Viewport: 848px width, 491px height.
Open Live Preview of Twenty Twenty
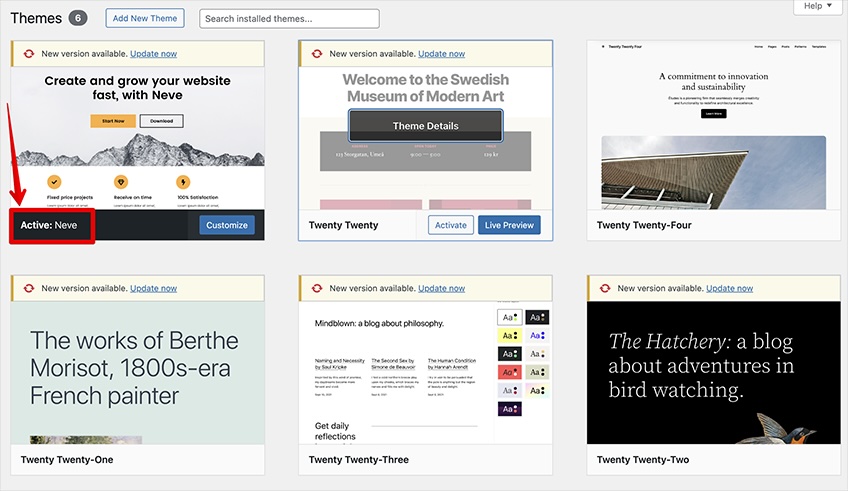509,225
